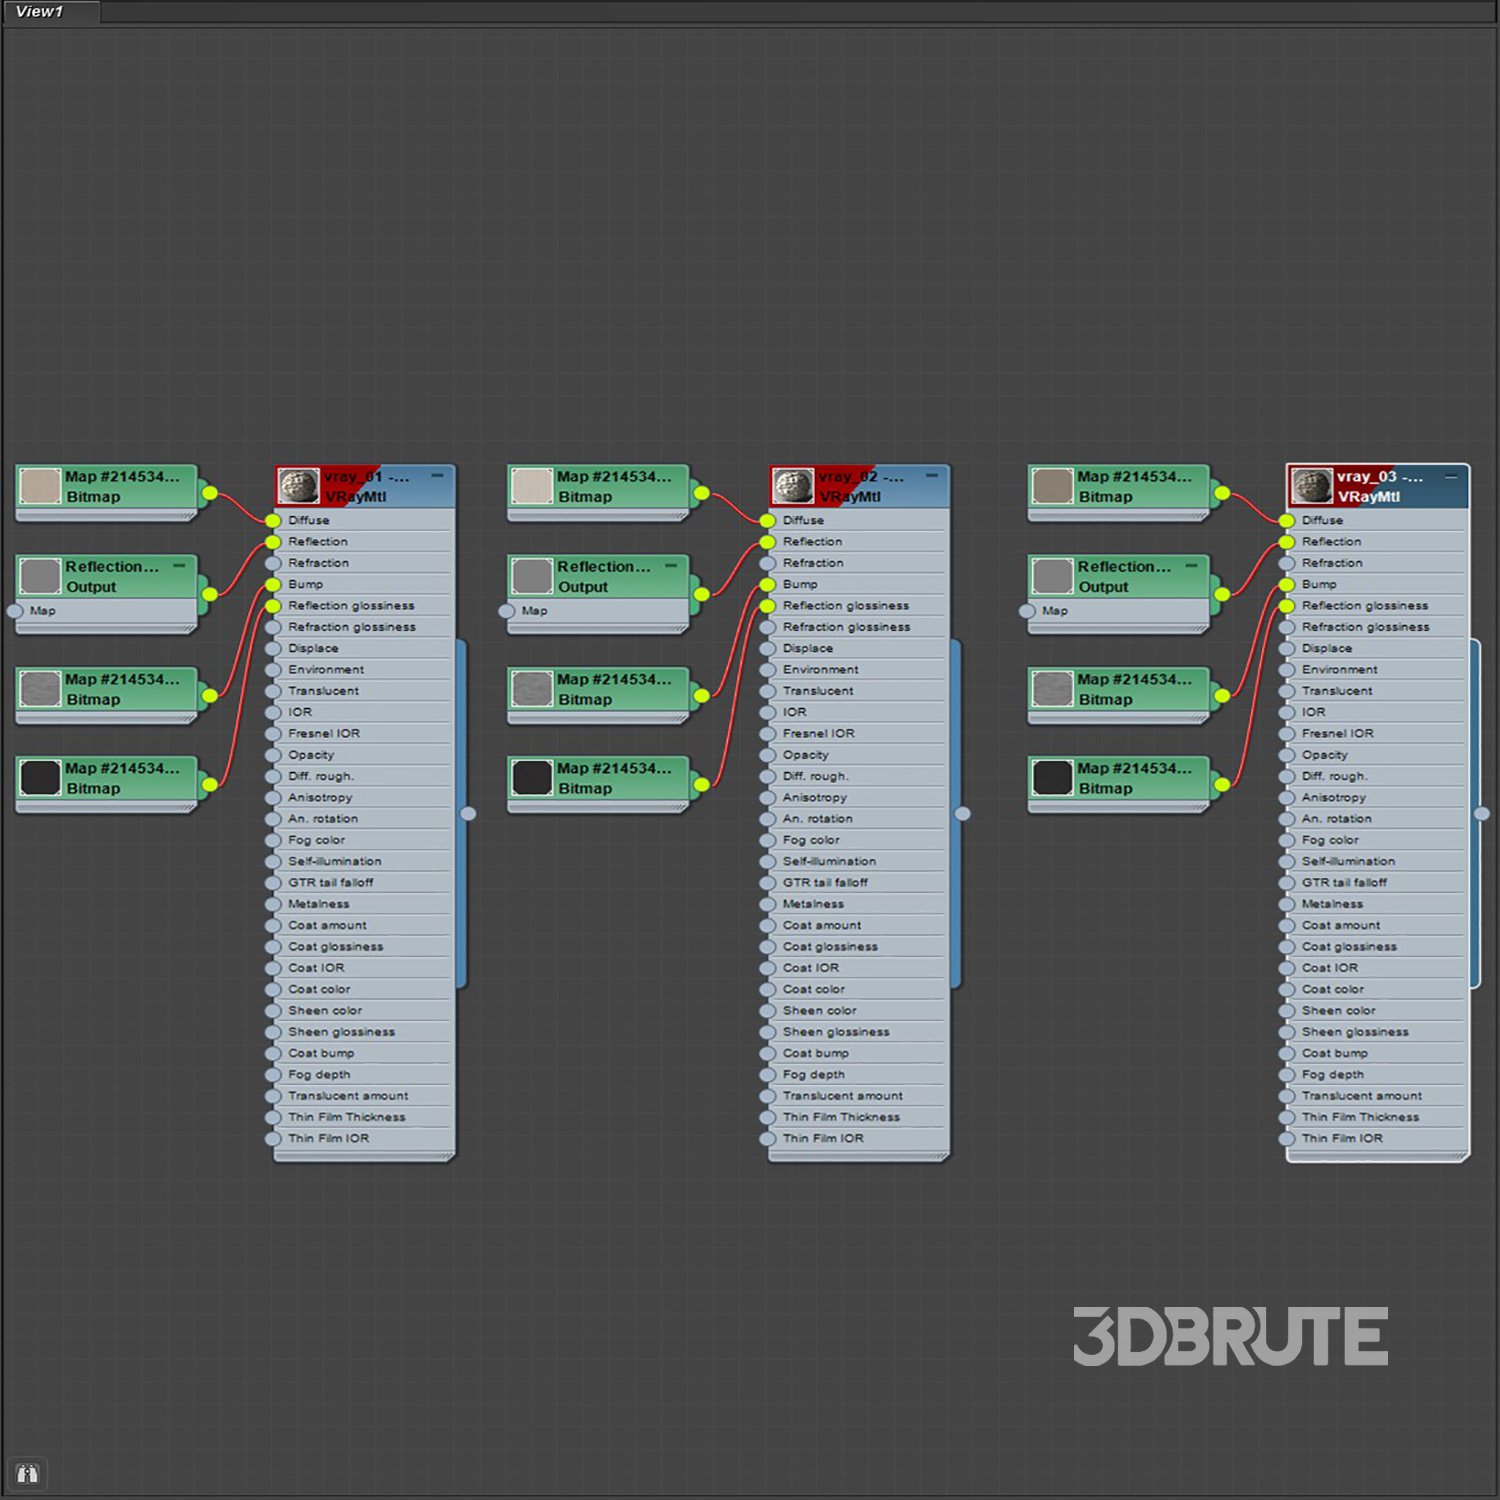Click the Bump input socket on vray_01
This screenshot has height=1500, width=1500.
pos(273,585)
